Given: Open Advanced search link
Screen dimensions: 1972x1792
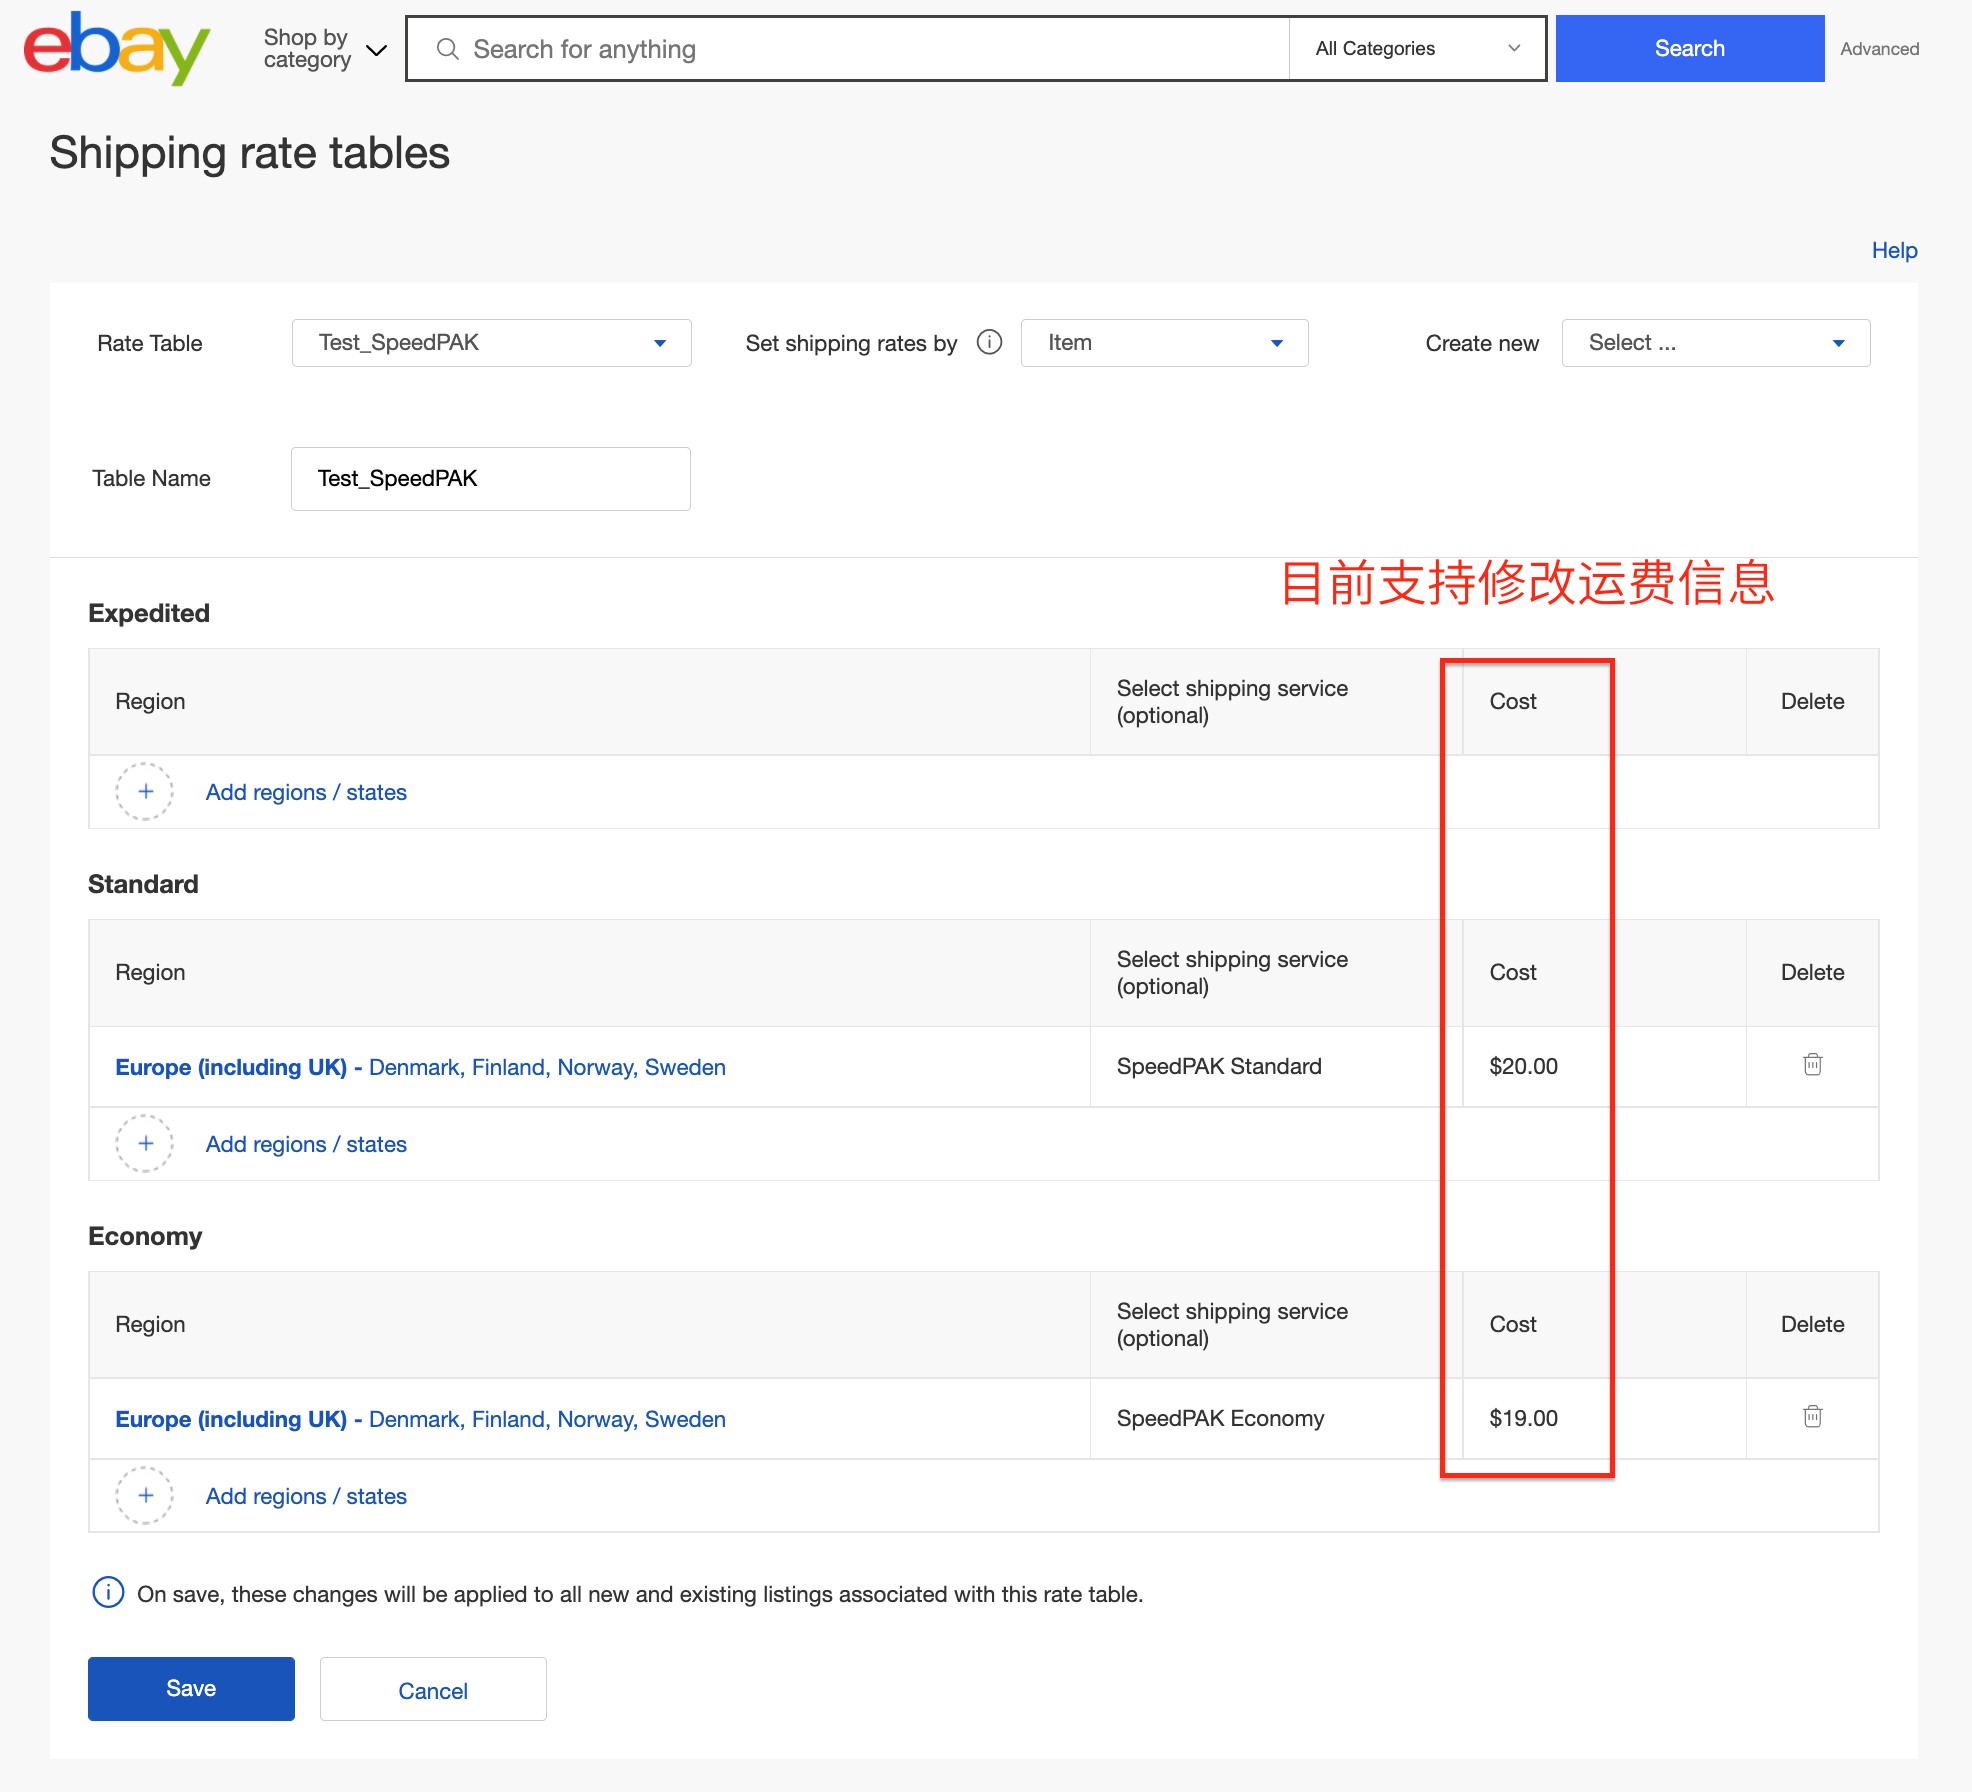Looking at the screenshot, I should [1879, 49].
